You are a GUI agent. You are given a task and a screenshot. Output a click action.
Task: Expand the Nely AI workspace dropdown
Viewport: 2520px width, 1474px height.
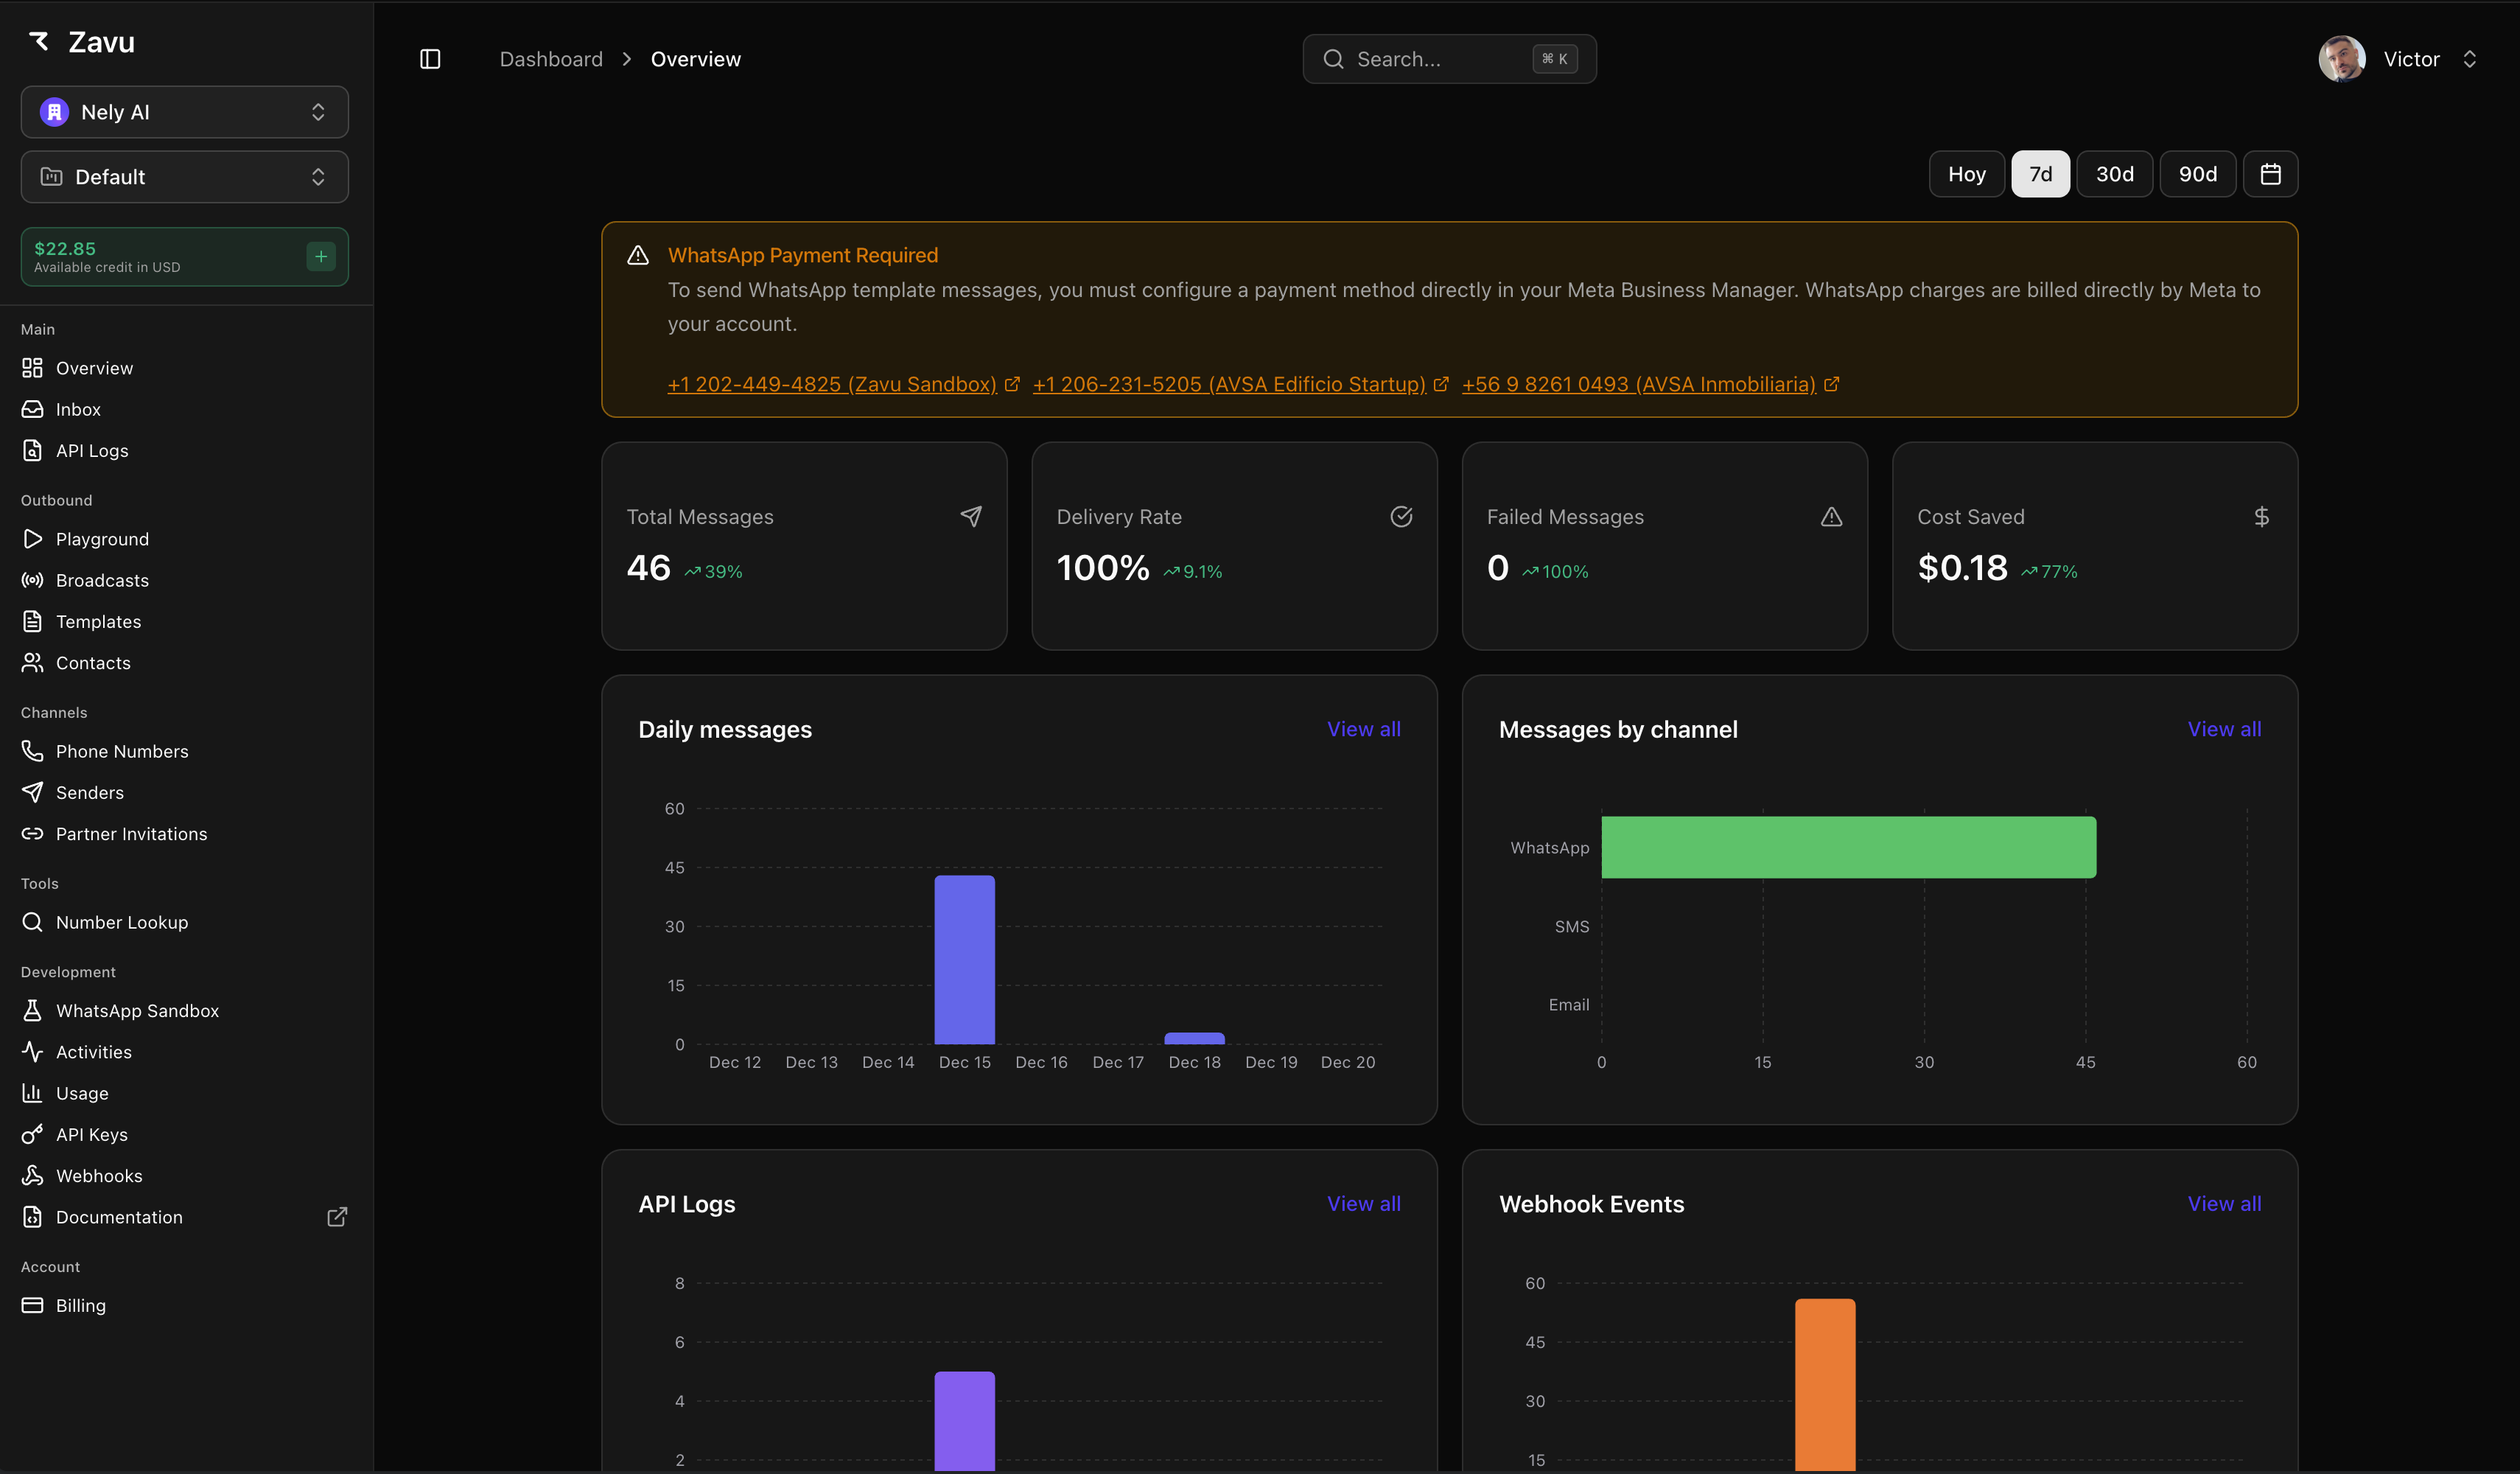(184, 112)
